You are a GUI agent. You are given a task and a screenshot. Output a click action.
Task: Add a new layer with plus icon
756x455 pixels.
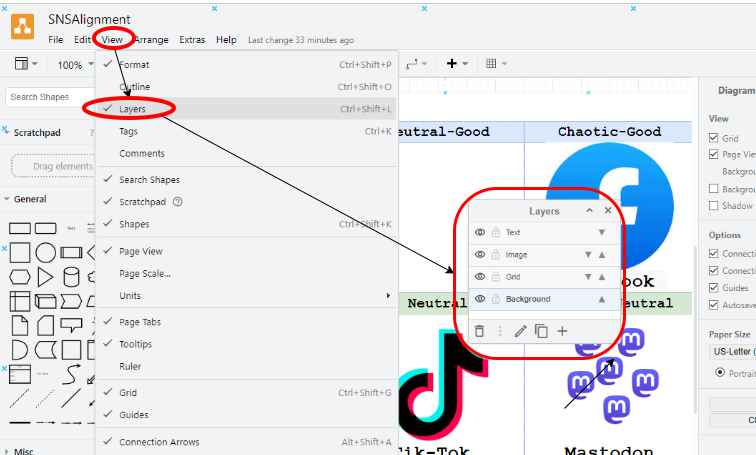(x=562, y=331)
